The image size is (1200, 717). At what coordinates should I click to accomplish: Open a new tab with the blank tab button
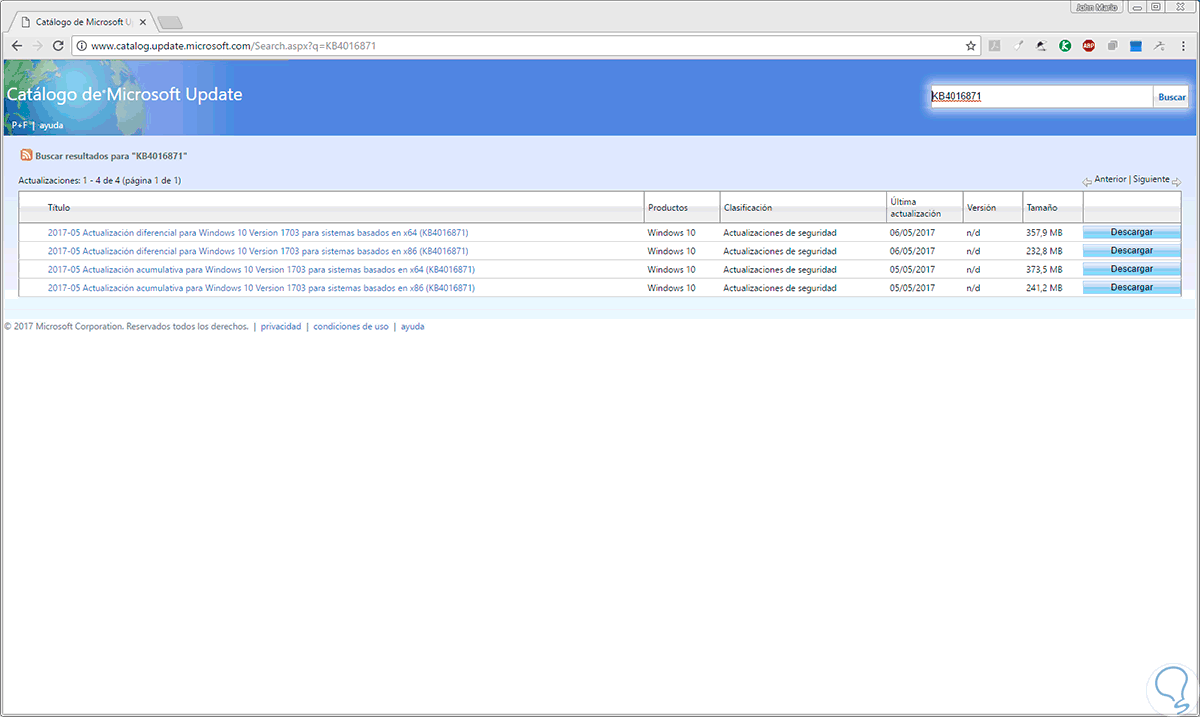click(x=170, y=22)
